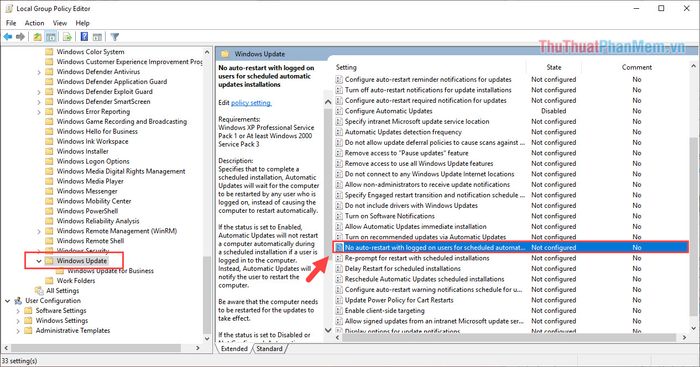Viewport: 700px width, 367px height.
Task: Click policy icon beside Automatic Updates detection frequency
Action: 339,132
